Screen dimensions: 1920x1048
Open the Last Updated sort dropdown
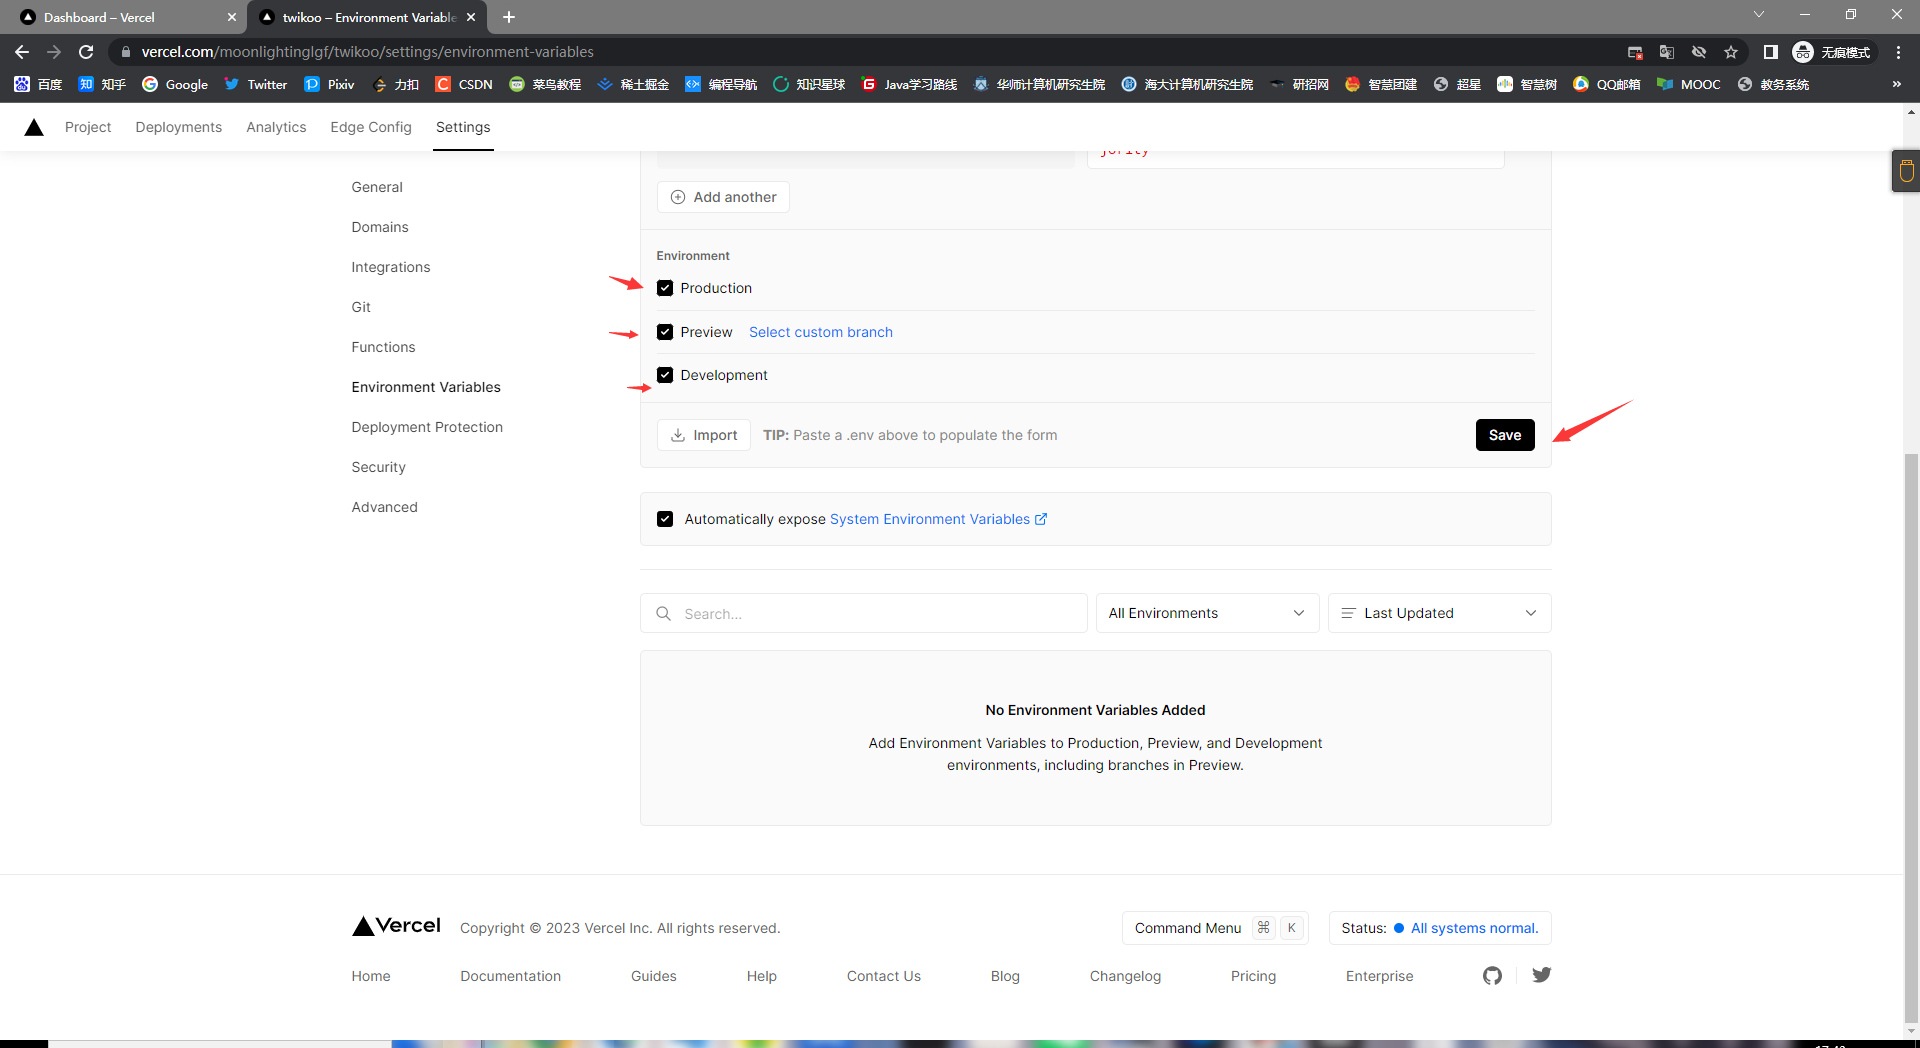1439,613
